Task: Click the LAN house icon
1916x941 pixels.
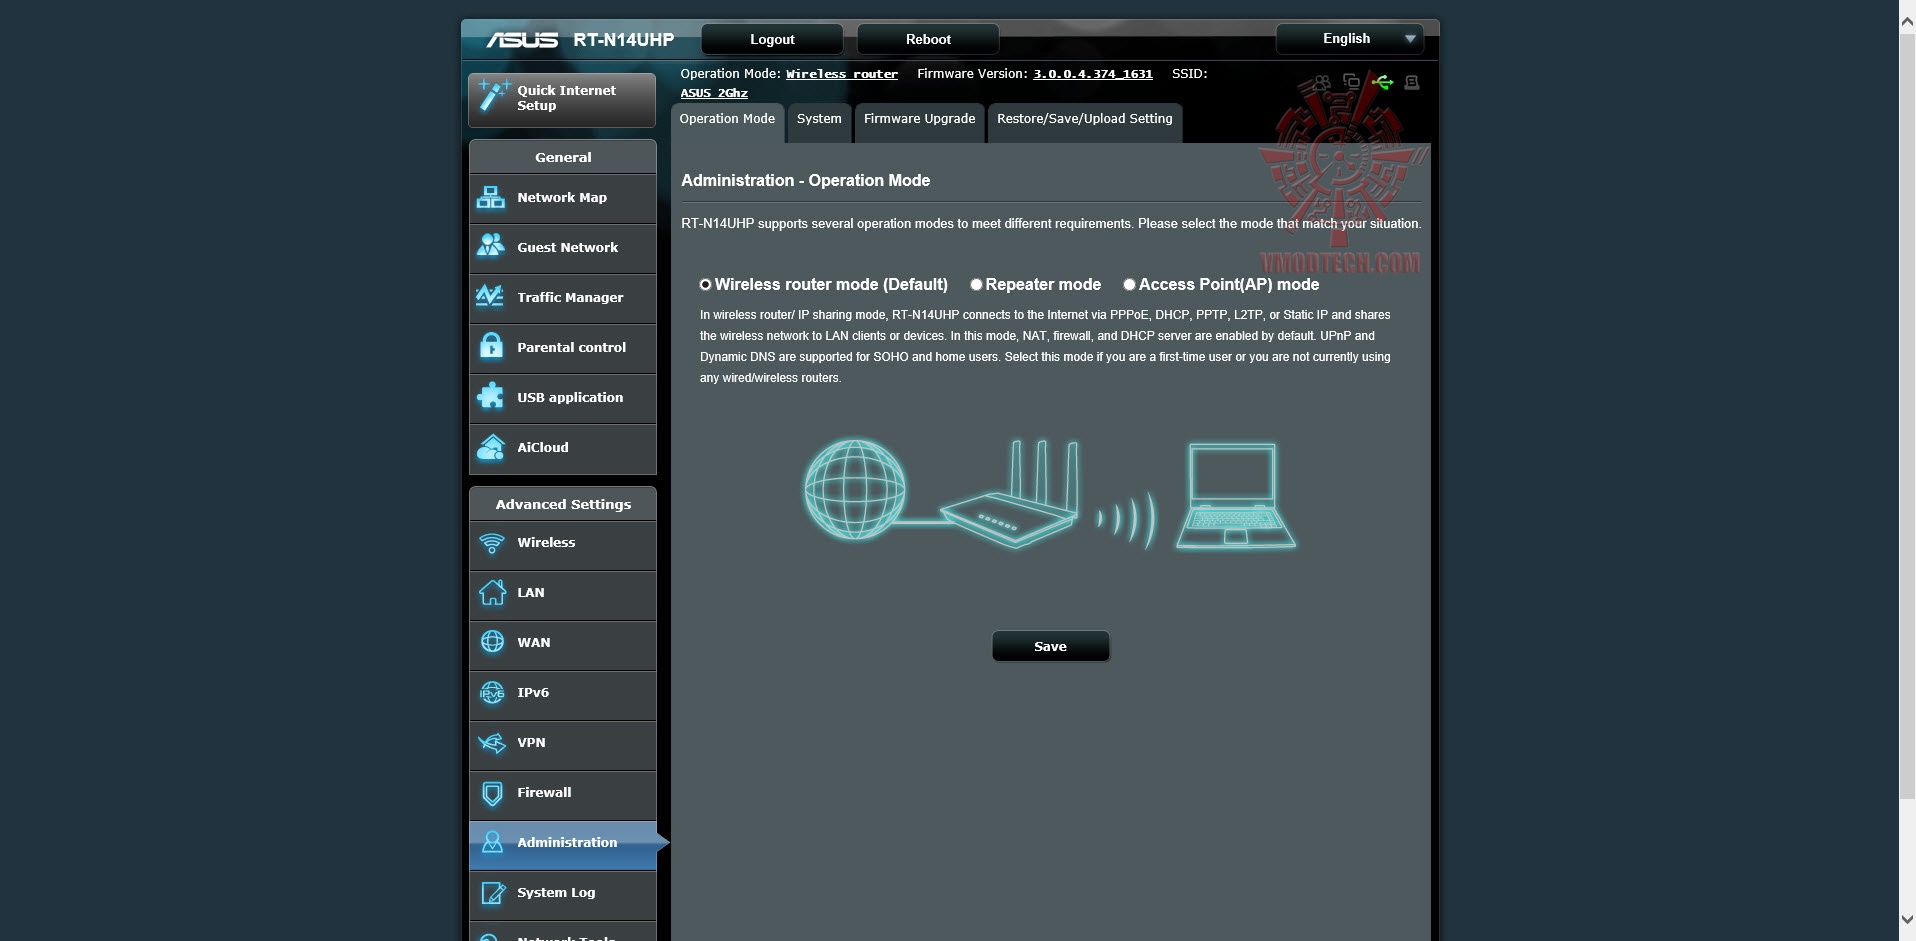Action: pos(492,592)
